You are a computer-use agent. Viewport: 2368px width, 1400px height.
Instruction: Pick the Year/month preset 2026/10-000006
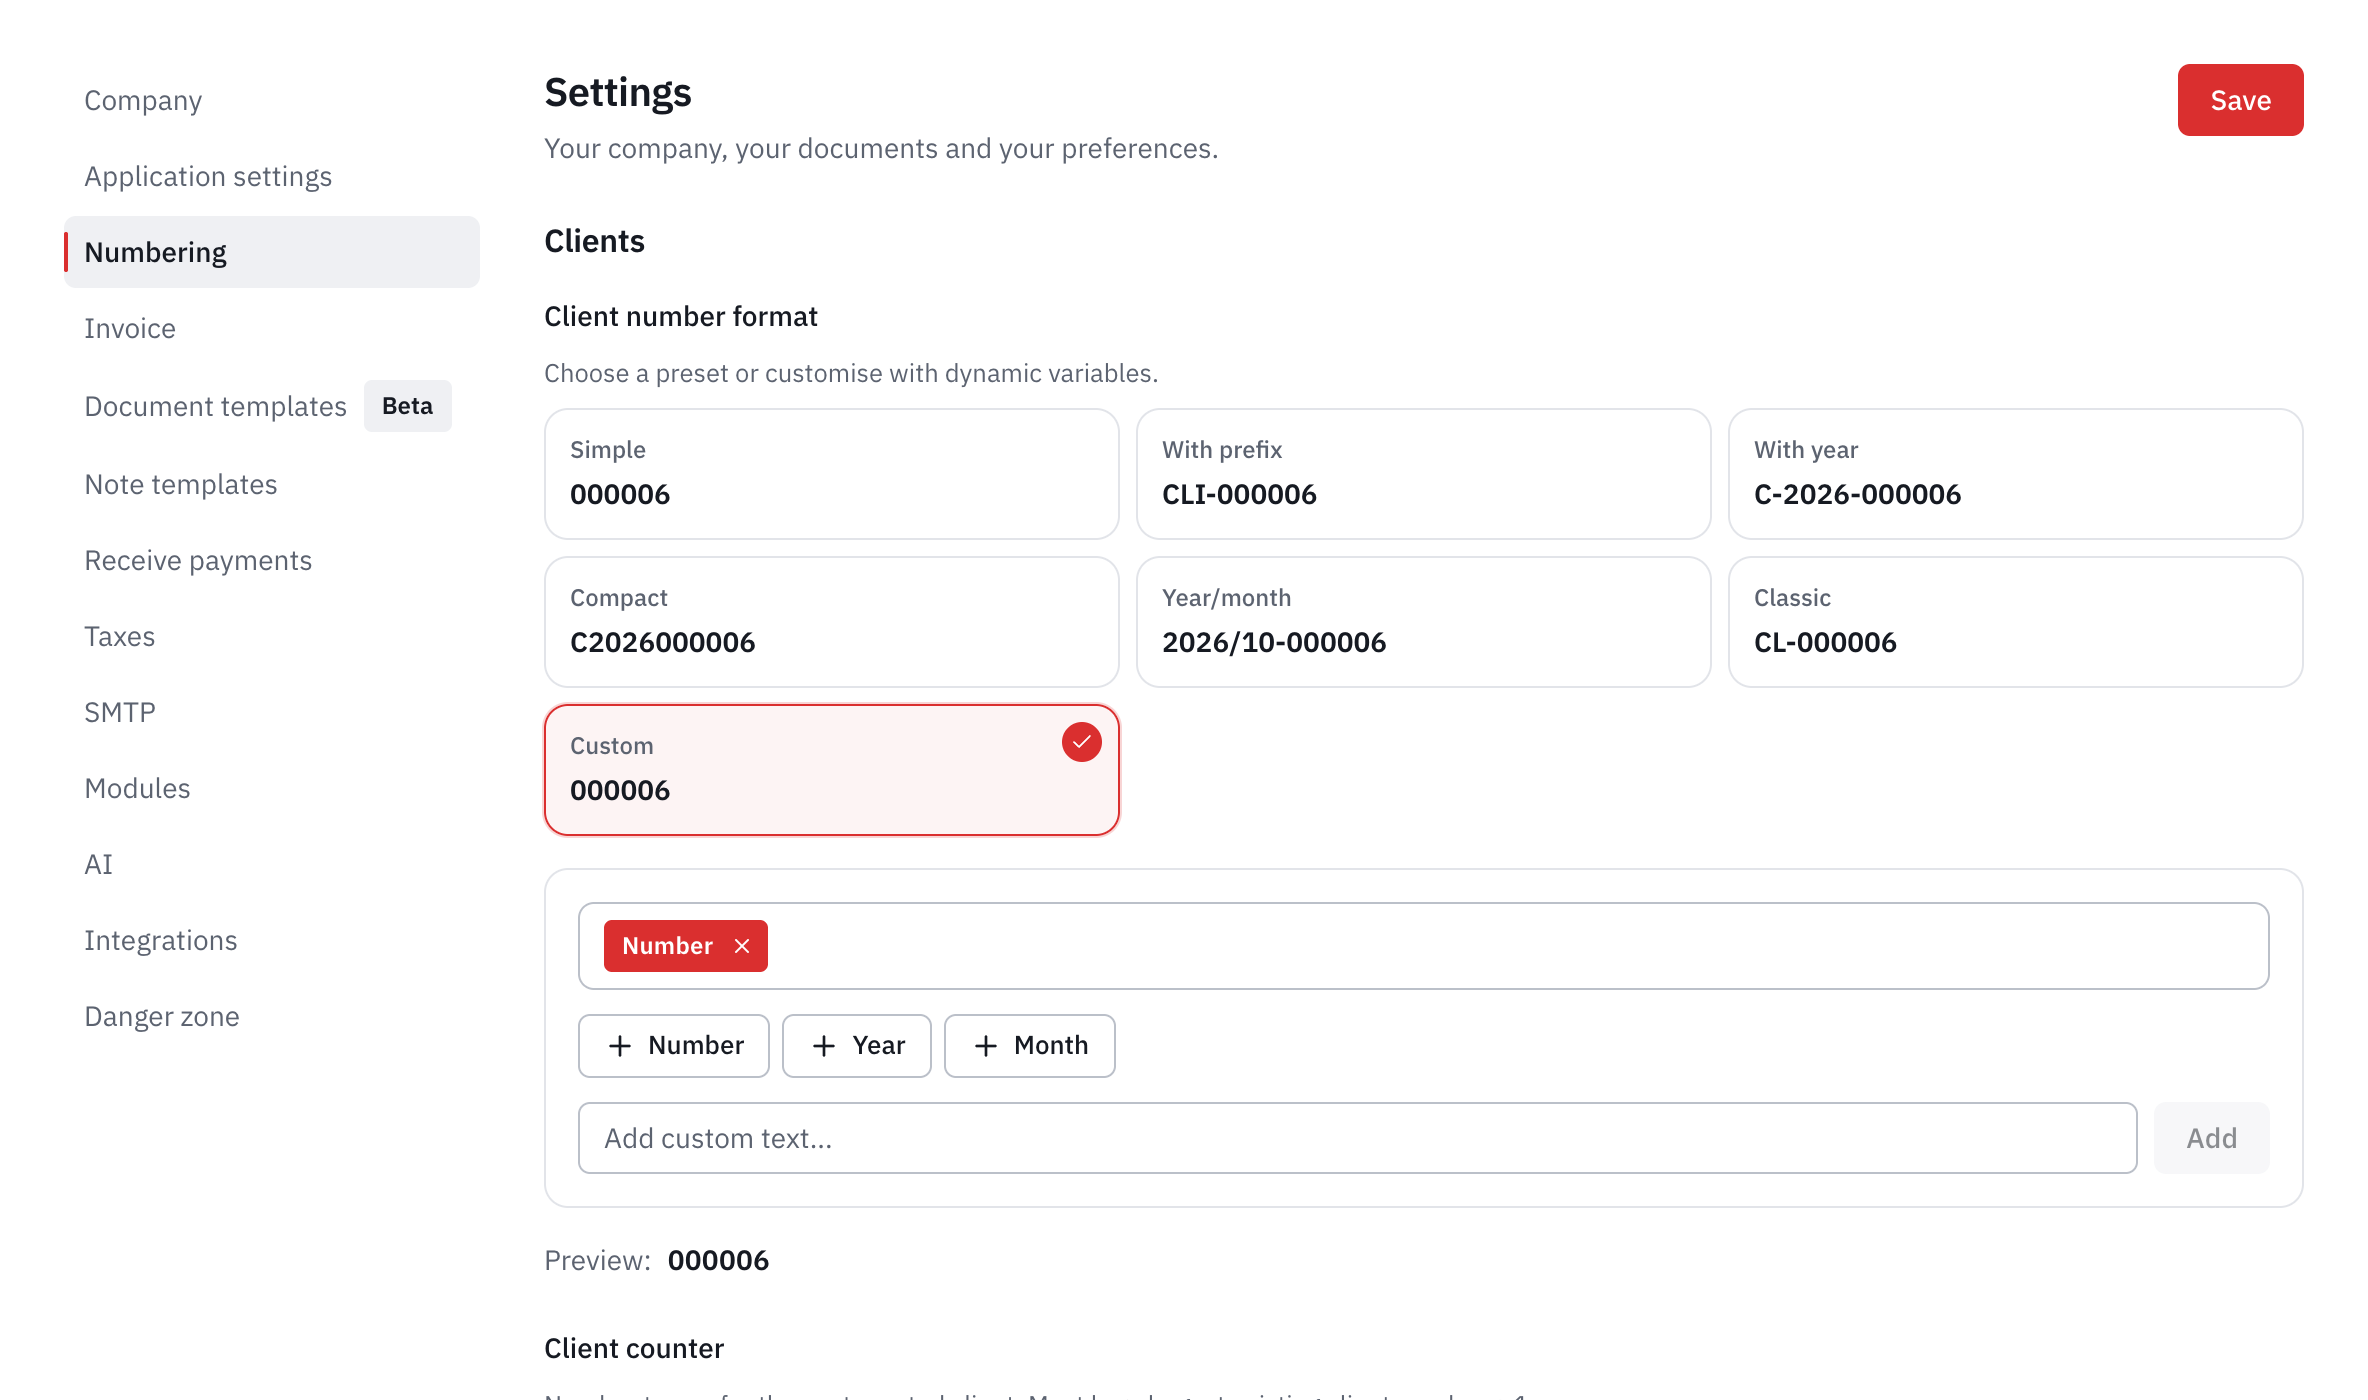[x=1424, y=622]
